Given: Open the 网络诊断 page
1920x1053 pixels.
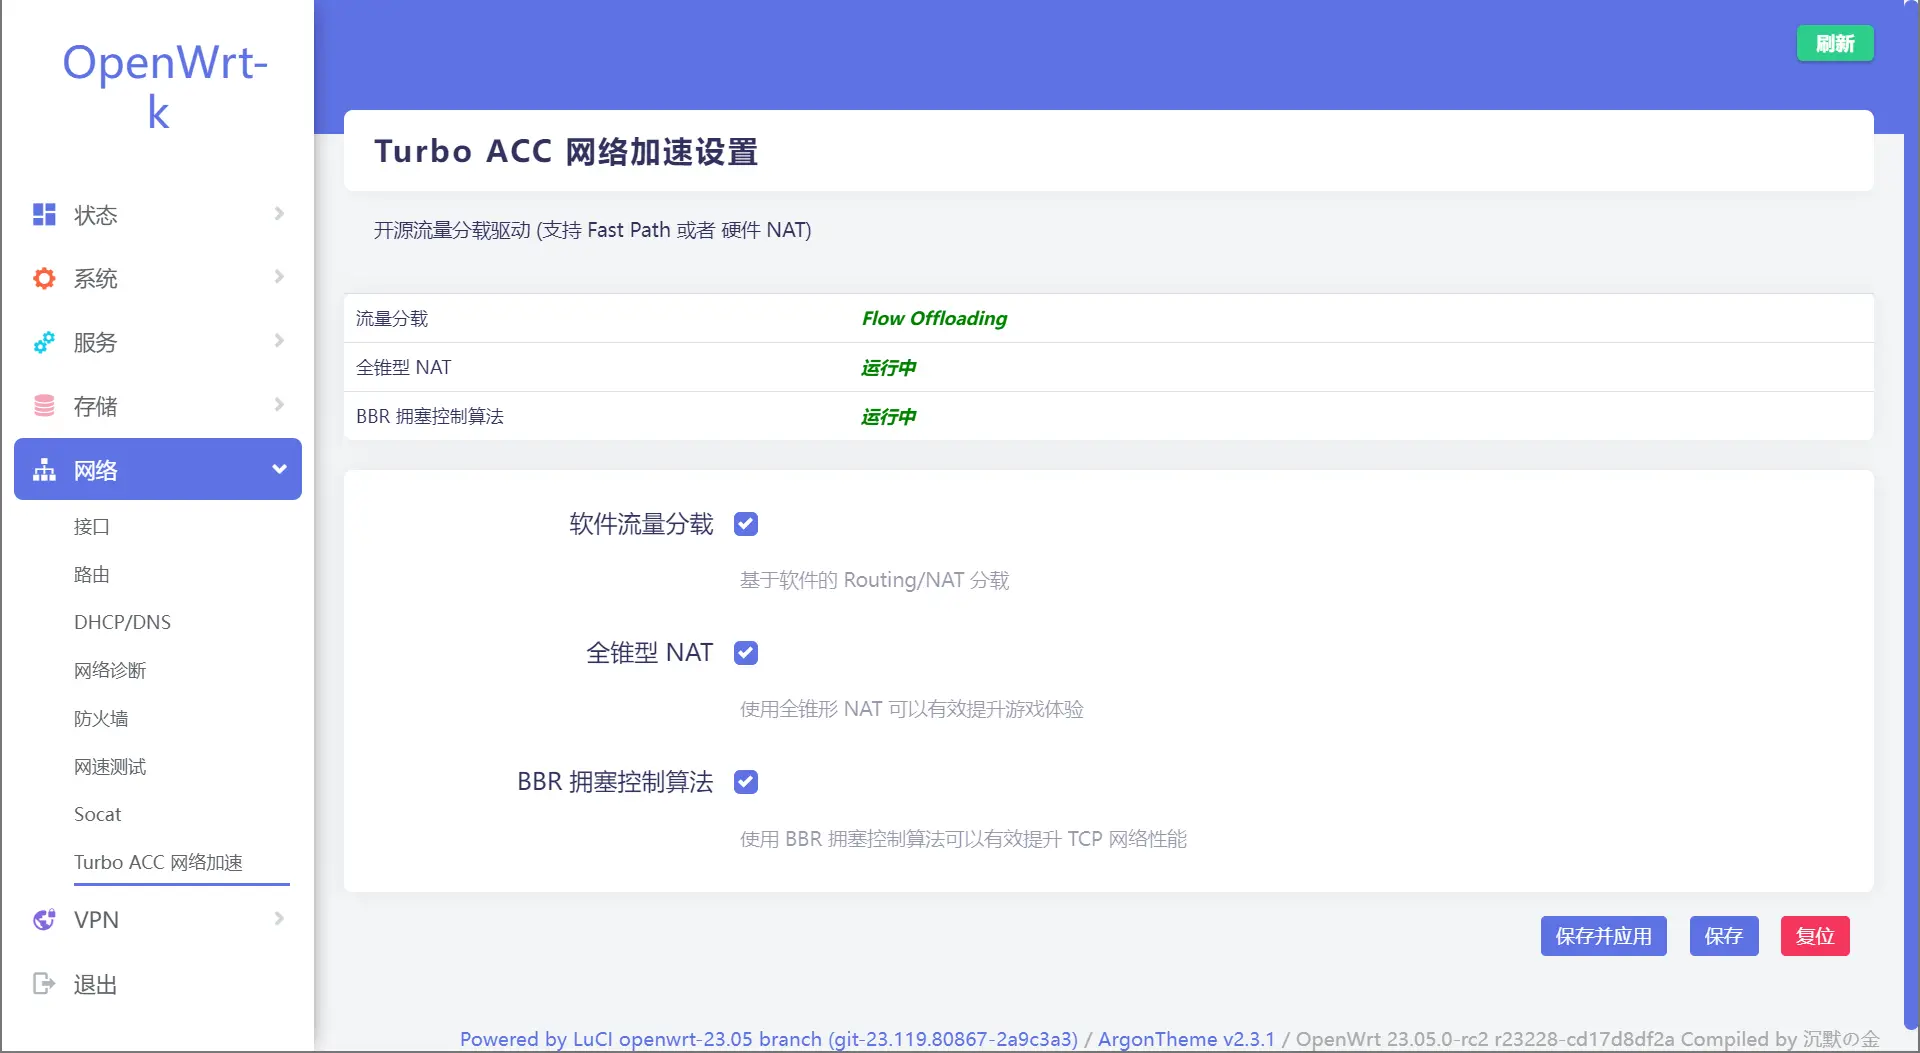Looking at the screenshot, I should 110,670.
